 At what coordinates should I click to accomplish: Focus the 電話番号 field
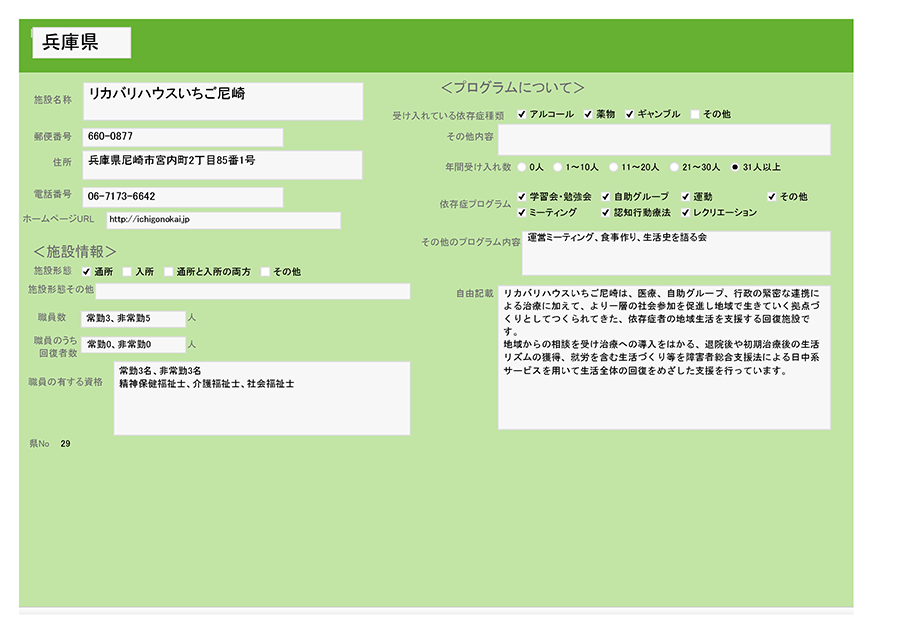coord(182,197)
